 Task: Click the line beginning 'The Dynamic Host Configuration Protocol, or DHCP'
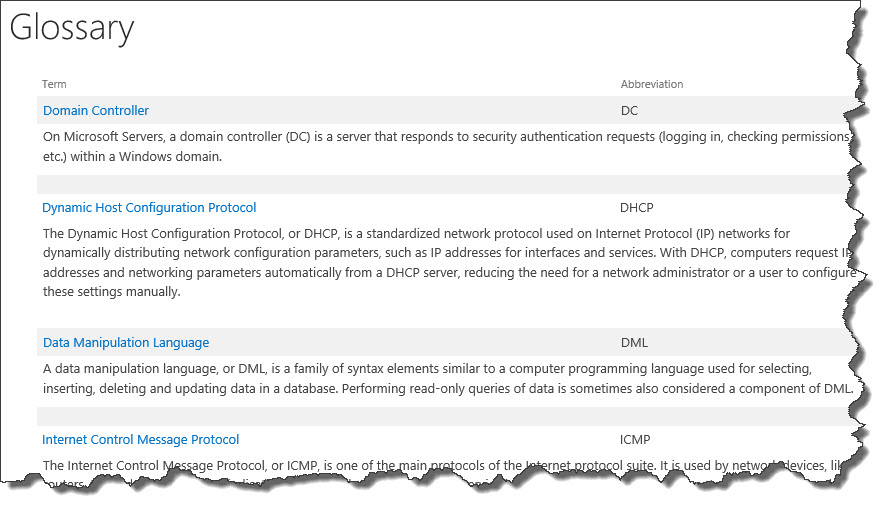(x=416, y=234)
